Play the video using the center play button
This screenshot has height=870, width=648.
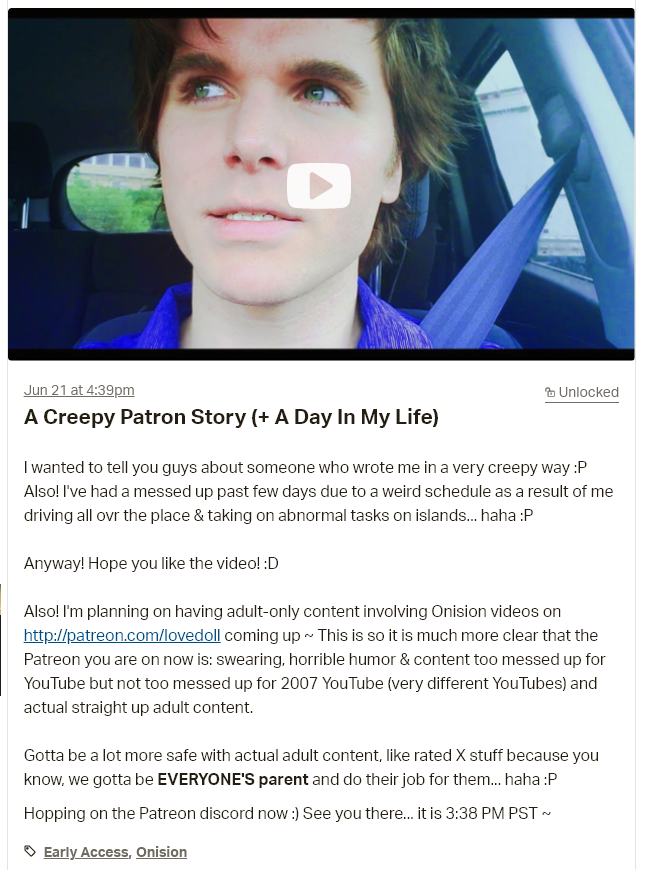(318, 186)
